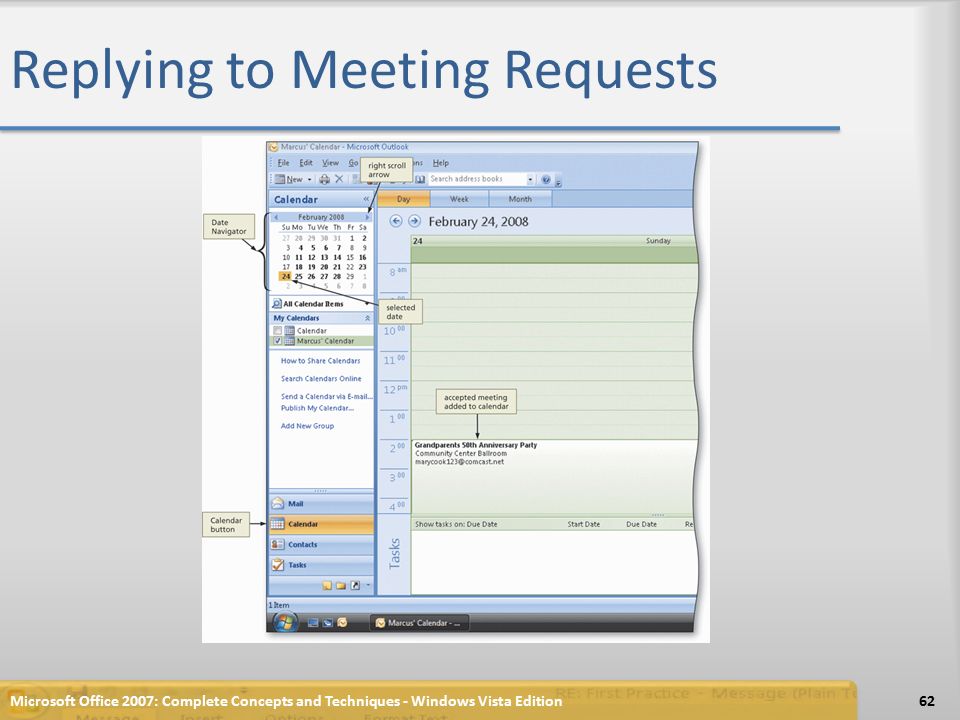Image resolution: width=960 pixels, height=720 pixels.
Task: Click the Due Date column header
Action: (x=642, y=524)
